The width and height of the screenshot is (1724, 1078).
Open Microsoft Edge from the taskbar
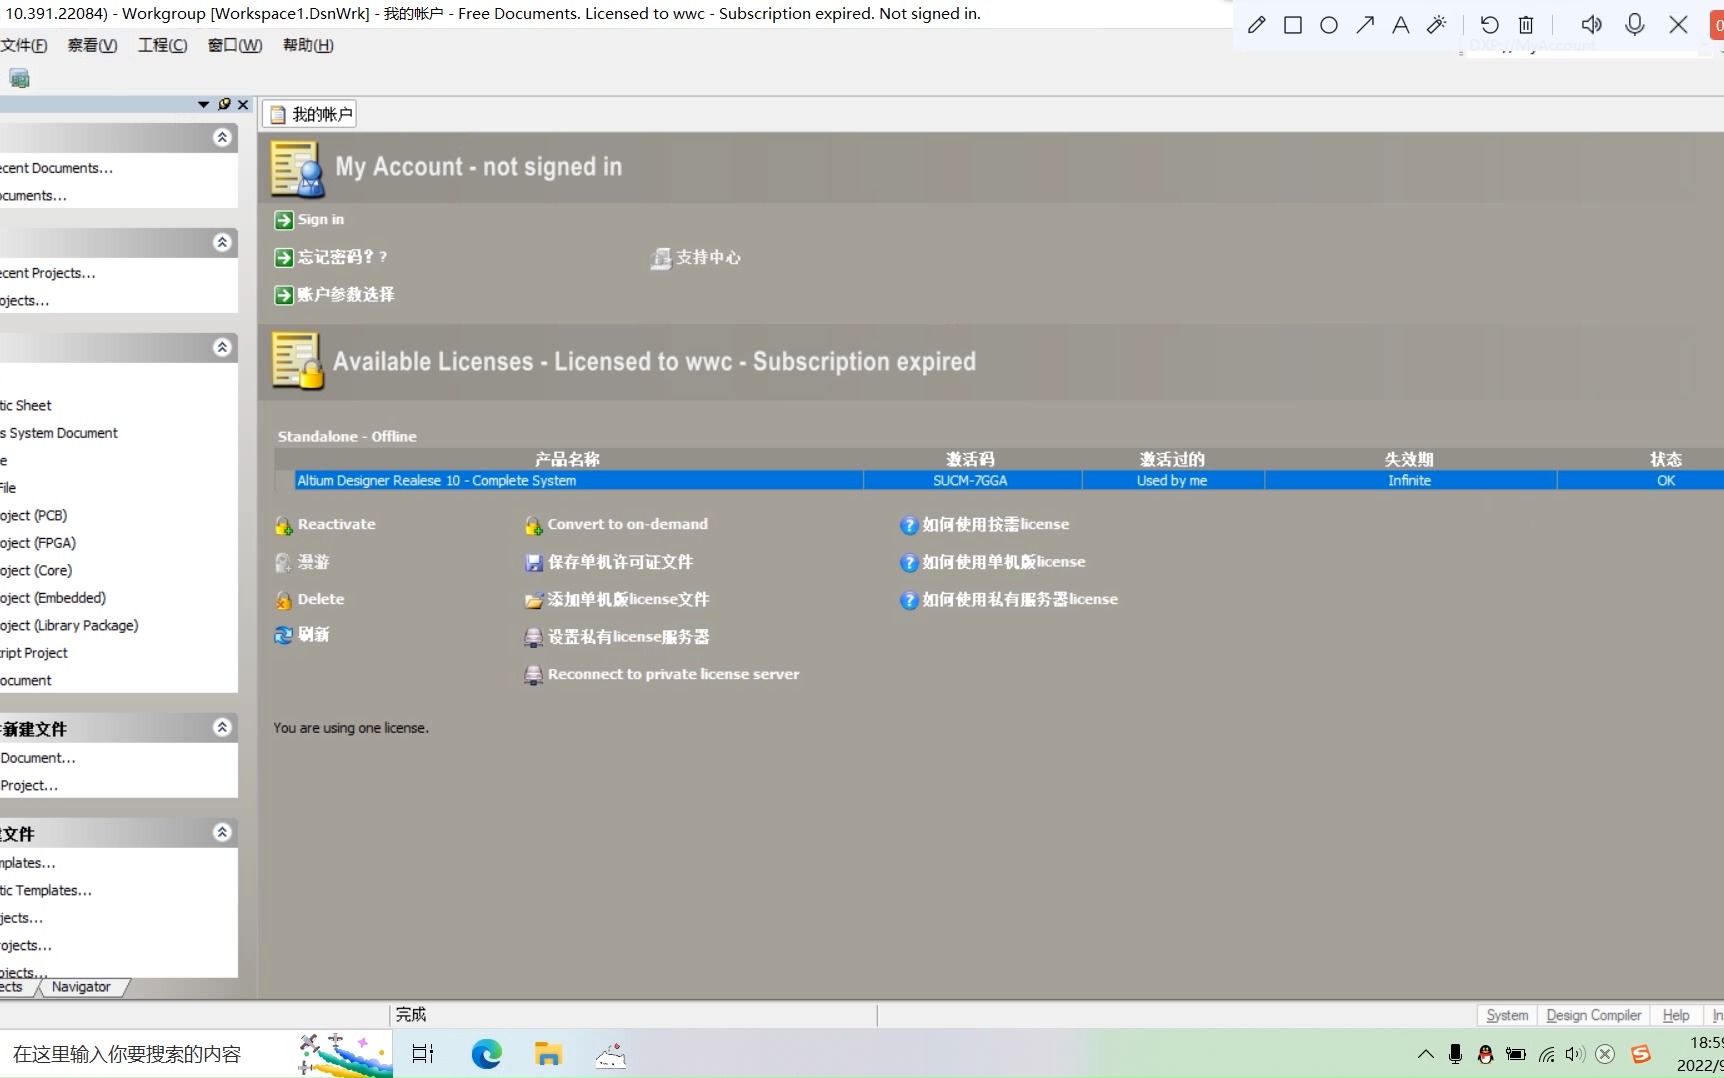(x=487, y=1054)
